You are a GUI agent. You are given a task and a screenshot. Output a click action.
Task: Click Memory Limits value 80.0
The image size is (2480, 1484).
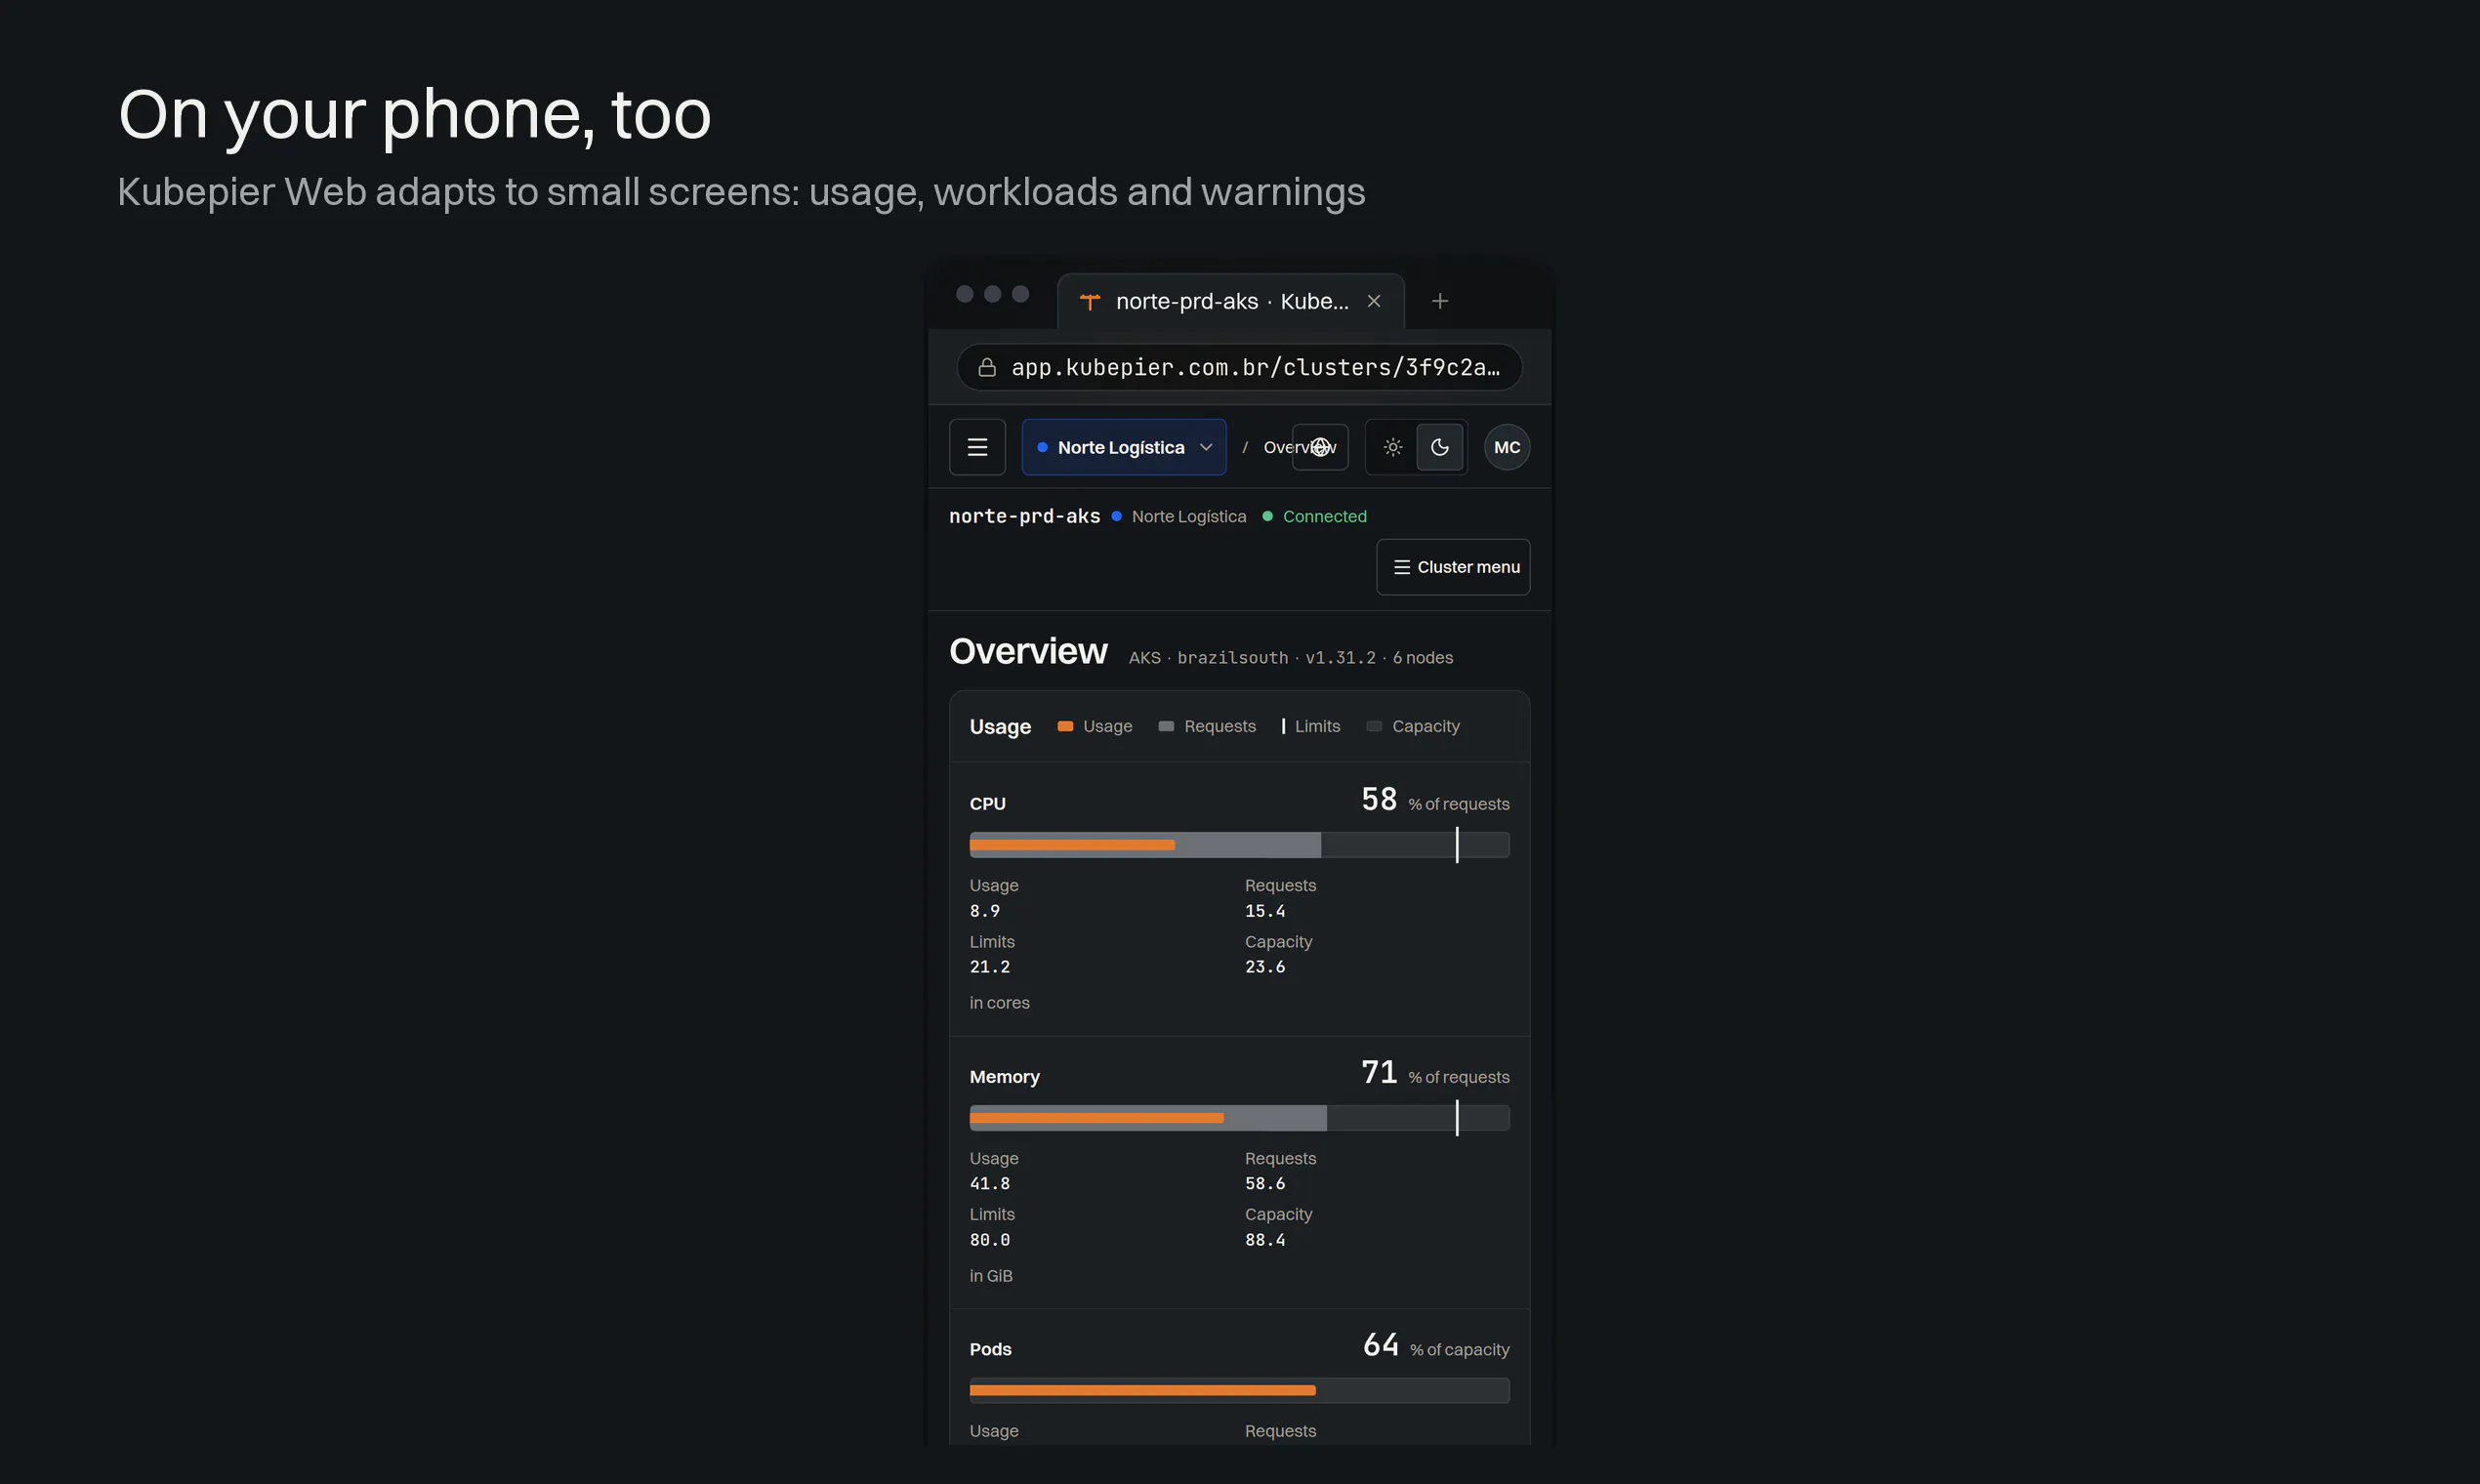[x=990, y=1239]
